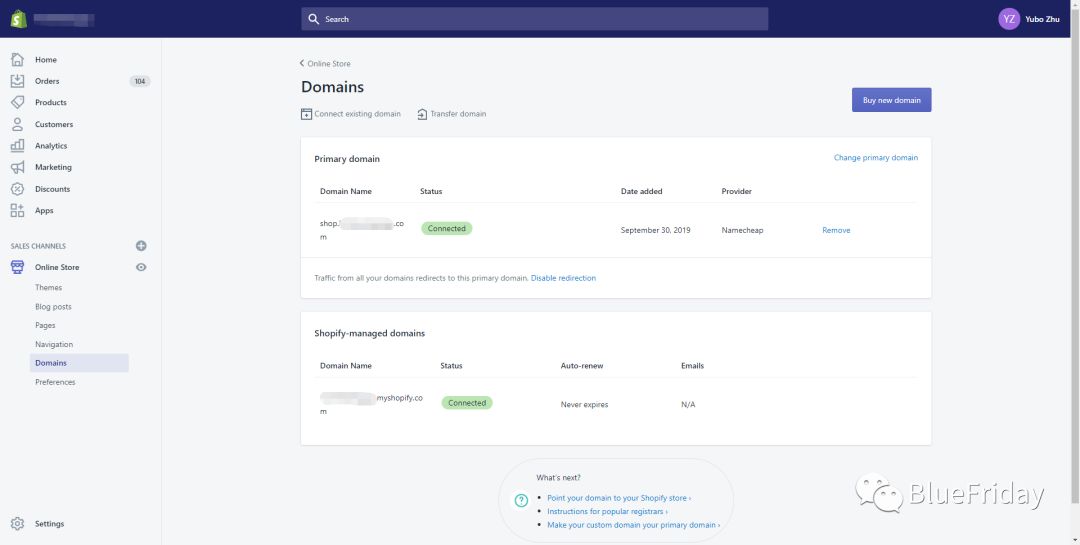Open Point your domain to Shopify link
Screen dimensions: 1080x545
pyautogui.click(x=619, y=497)
